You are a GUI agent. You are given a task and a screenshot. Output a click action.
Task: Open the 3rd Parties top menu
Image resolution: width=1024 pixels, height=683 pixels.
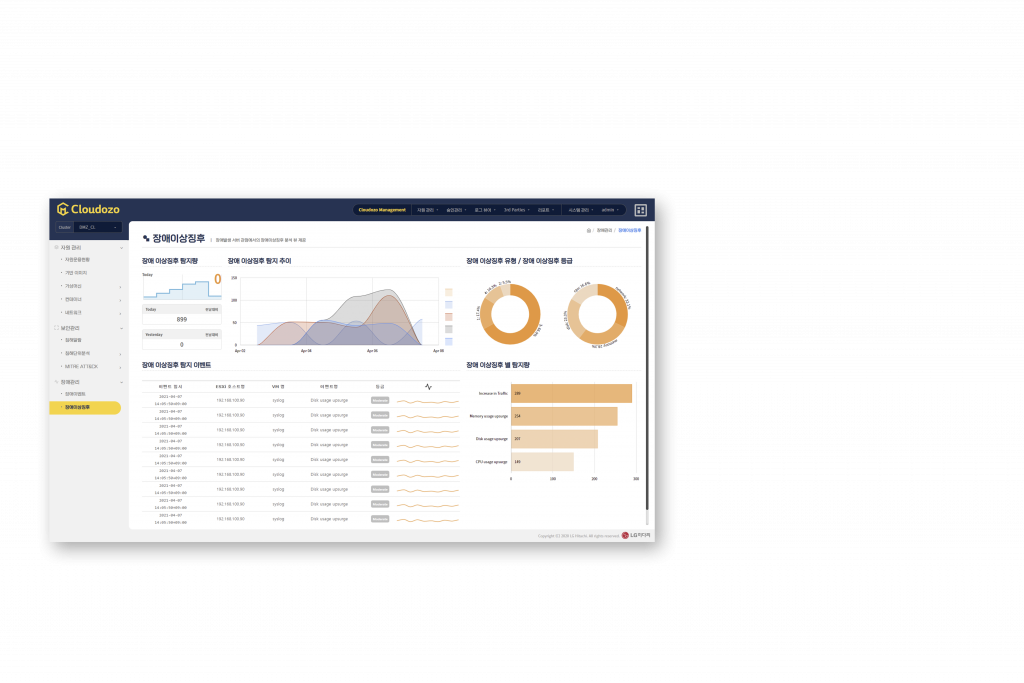coord(517,210)
